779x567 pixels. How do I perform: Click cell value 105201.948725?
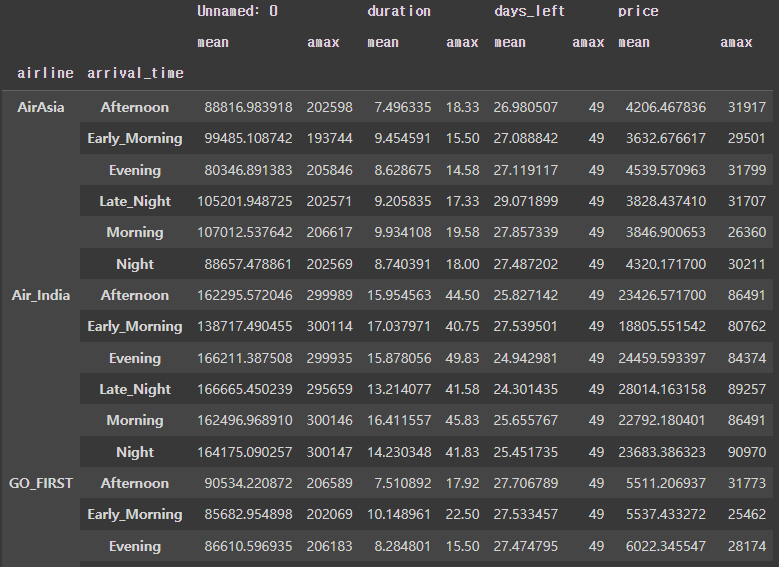point(245,201)
